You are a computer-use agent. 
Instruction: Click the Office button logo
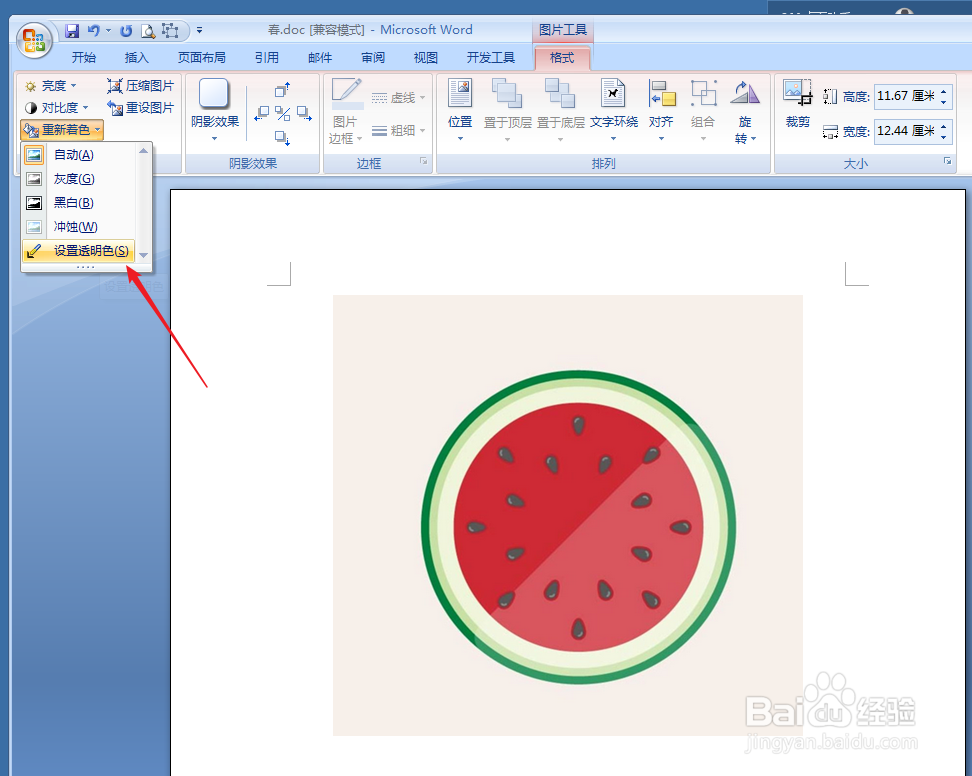coord(34,40)
